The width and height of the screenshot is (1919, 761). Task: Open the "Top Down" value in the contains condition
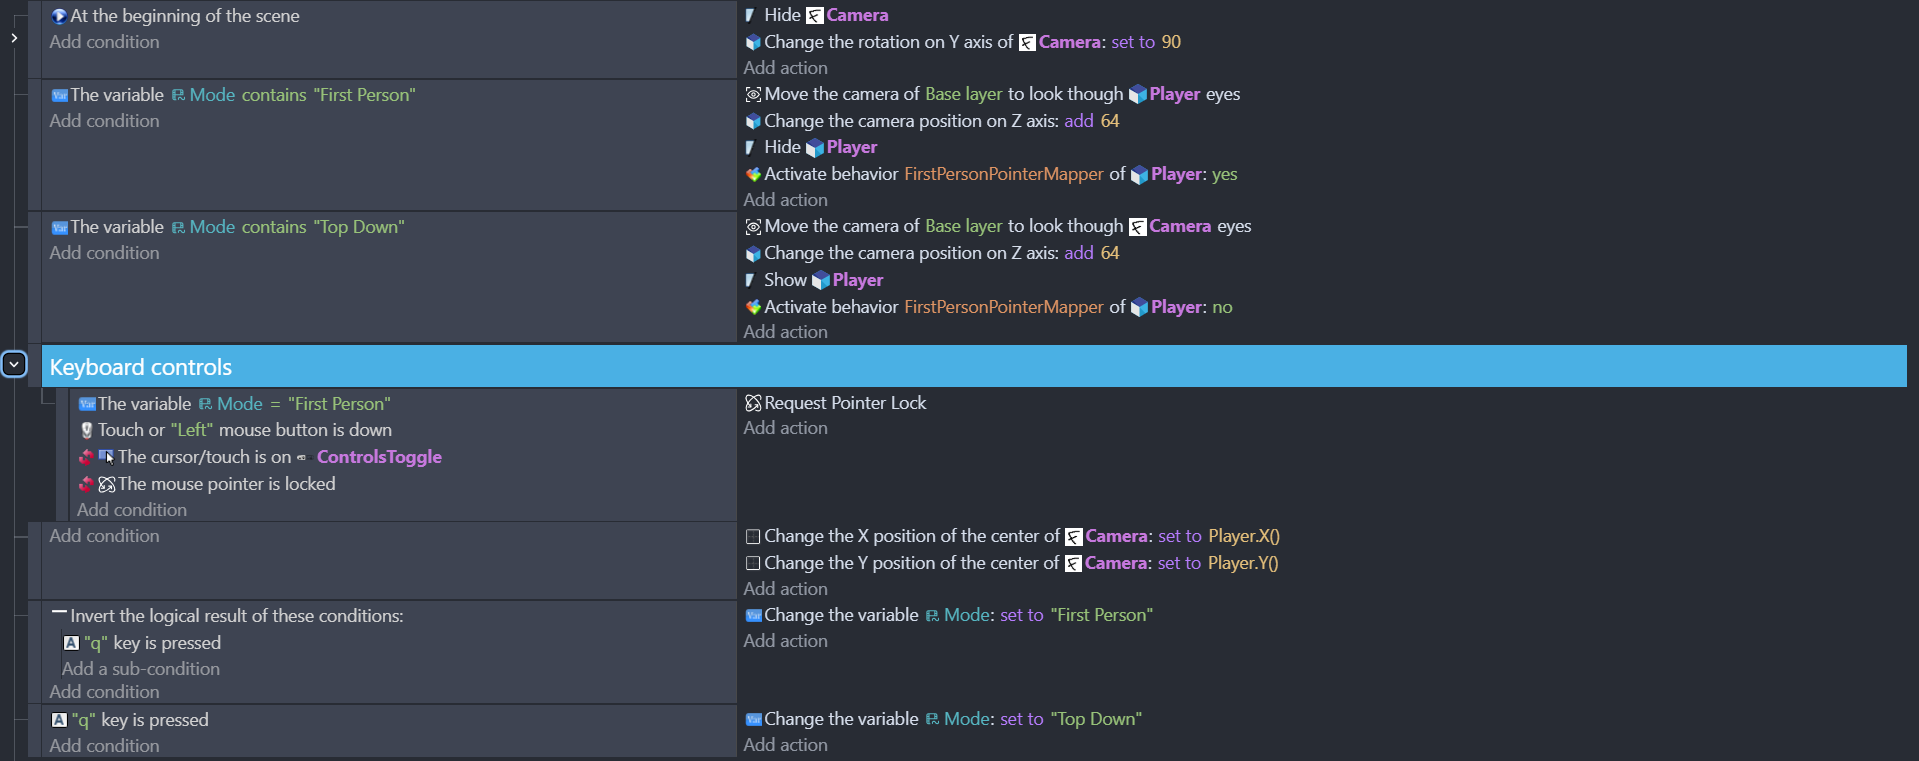(359, 227)
